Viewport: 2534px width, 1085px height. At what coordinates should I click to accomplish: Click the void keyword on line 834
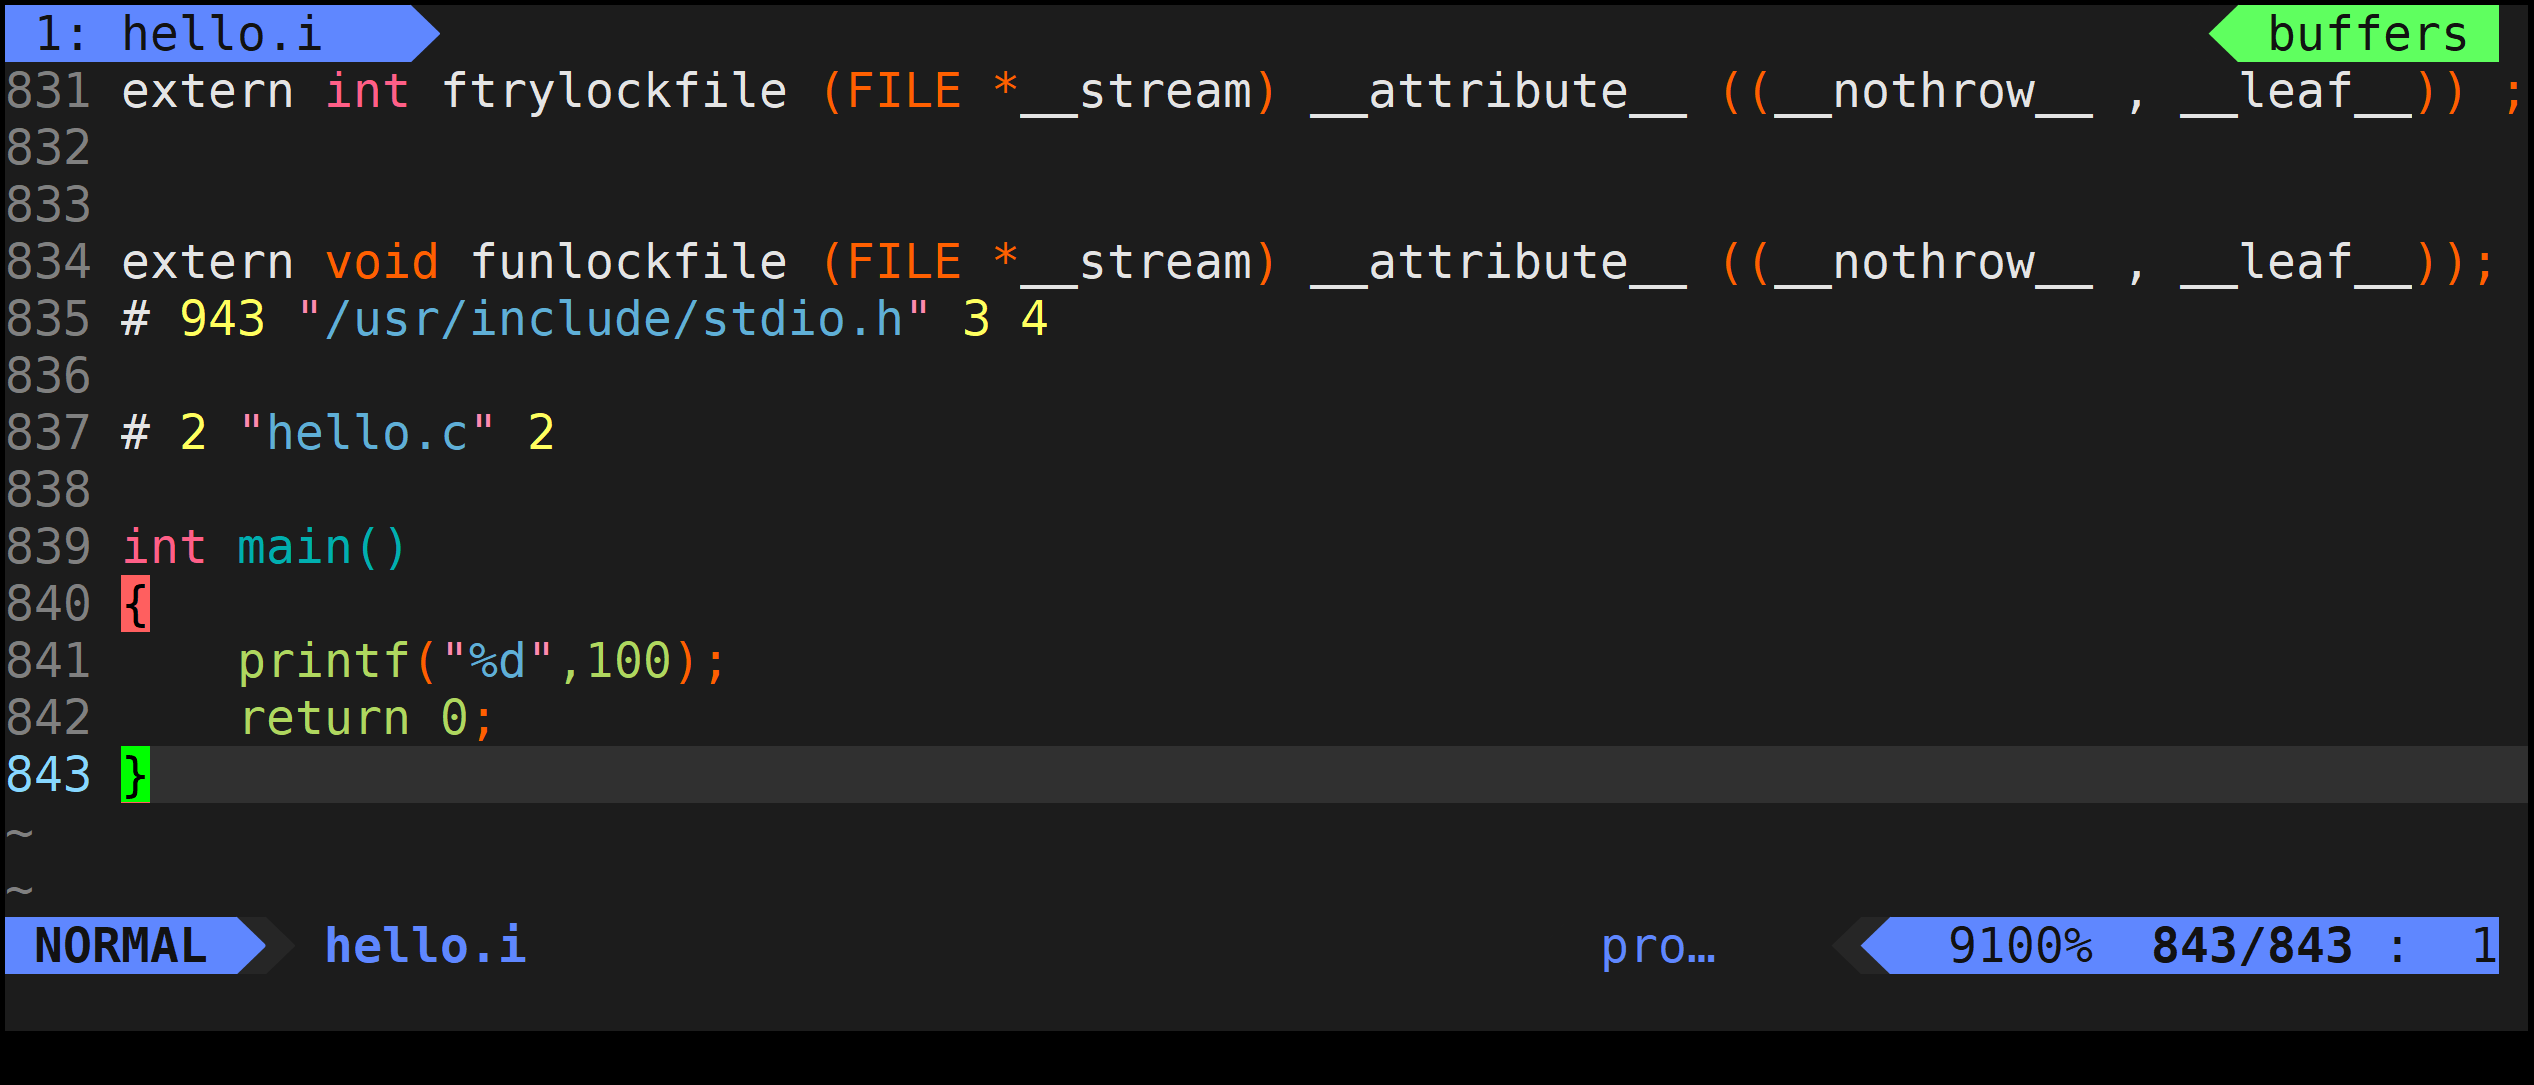coord(382,262)
